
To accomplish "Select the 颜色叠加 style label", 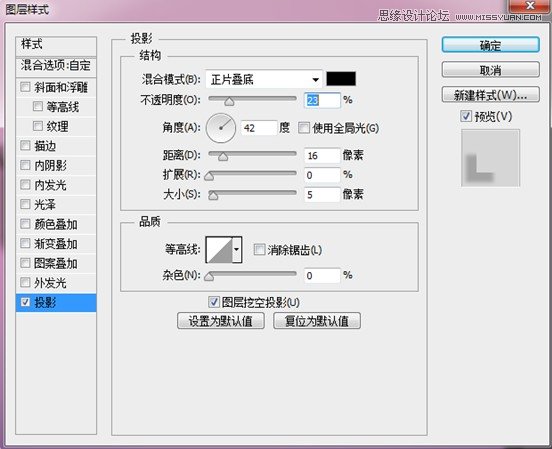I will click(x=56, y=224).
